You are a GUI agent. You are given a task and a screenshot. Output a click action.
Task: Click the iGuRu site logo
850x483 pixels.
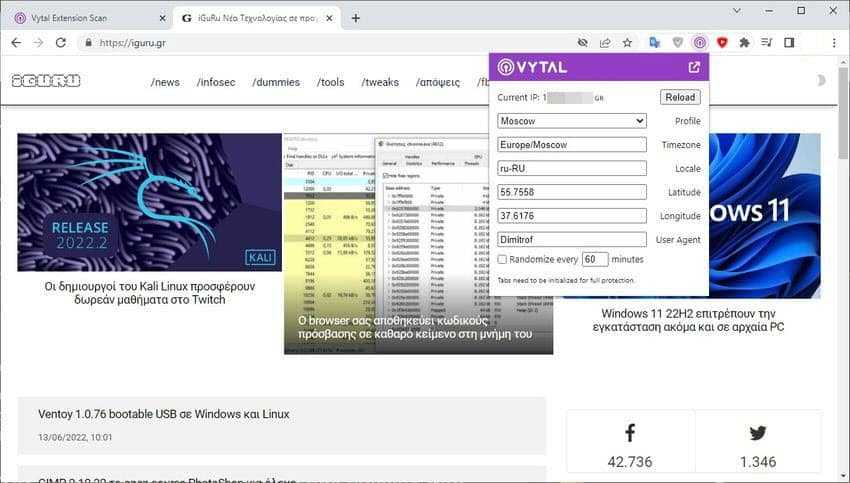tap(46, 81)
